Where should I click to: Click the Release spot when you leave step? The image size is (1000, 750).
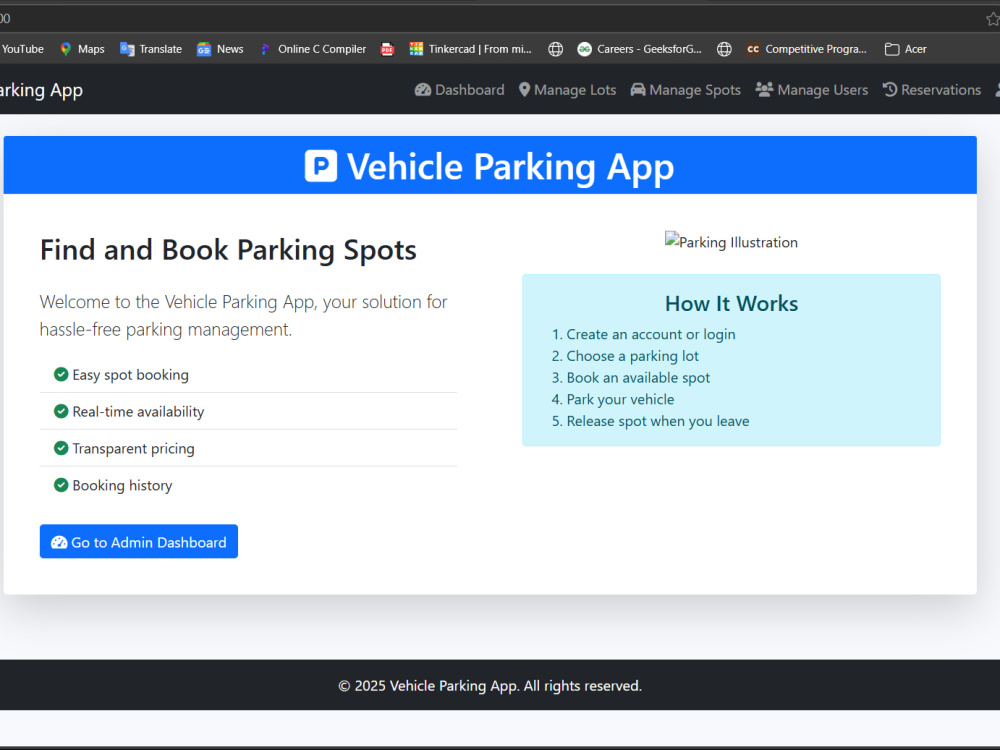pyautogui.click(x=658, y=421)
